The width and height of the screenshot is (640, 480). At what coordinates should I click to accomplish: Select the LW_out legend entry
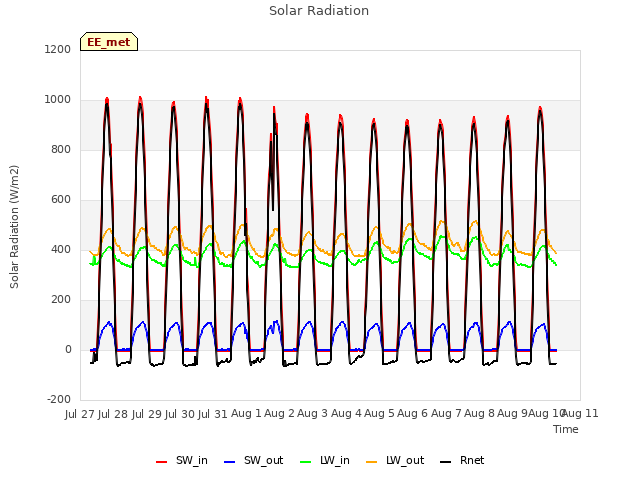(395, 460)
